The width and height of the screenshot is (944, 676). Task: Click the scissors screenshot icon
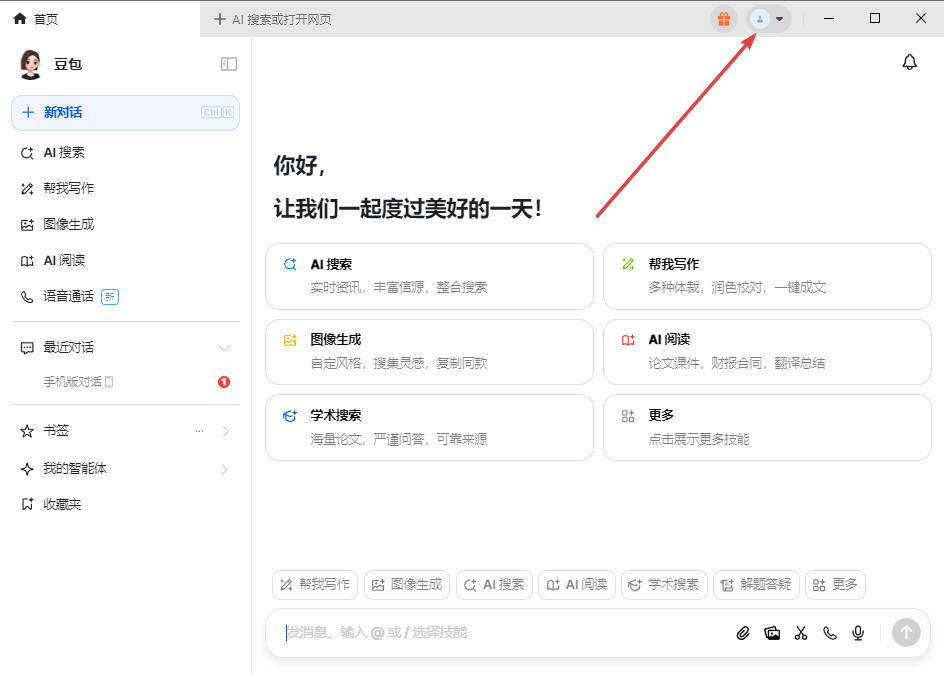801,633
